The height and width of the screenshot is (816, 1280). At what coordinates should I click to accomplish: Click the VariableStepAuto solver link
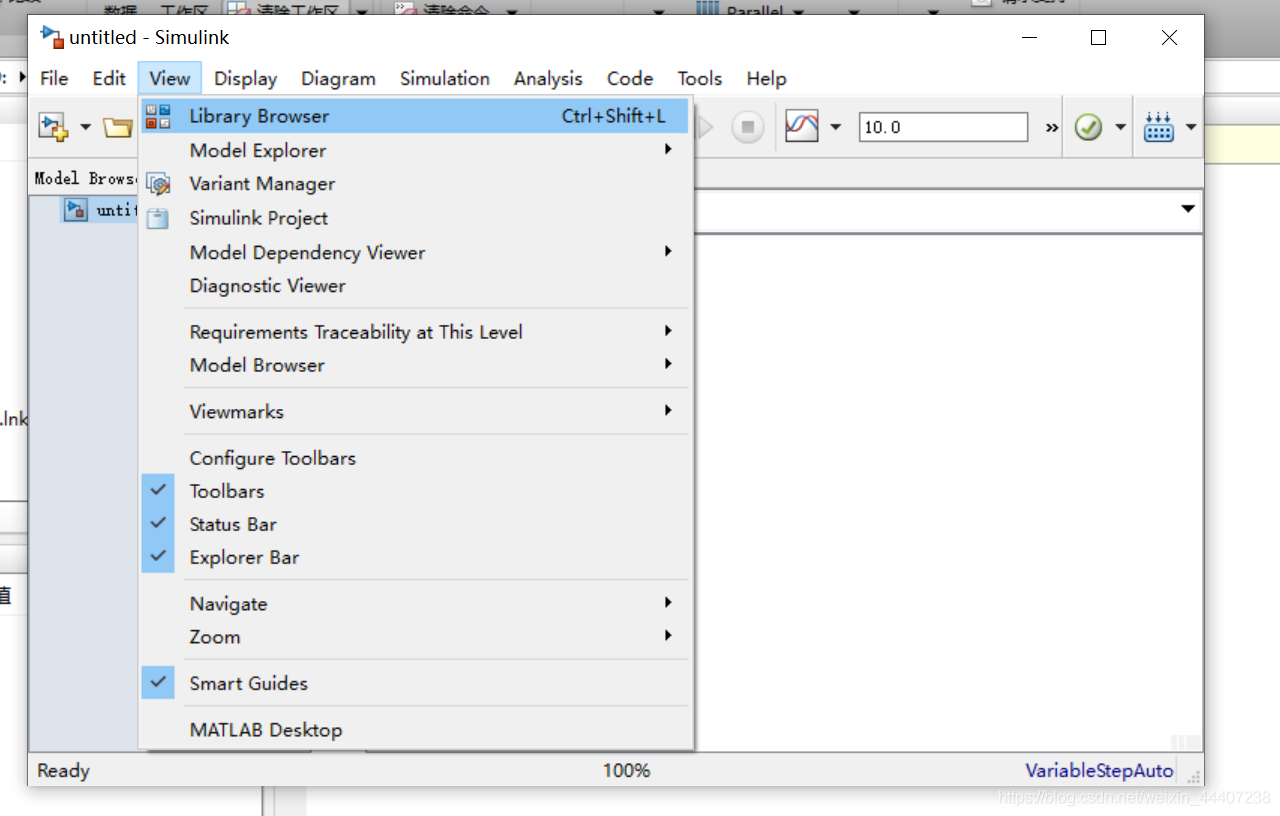click(x=1099, y=770)
